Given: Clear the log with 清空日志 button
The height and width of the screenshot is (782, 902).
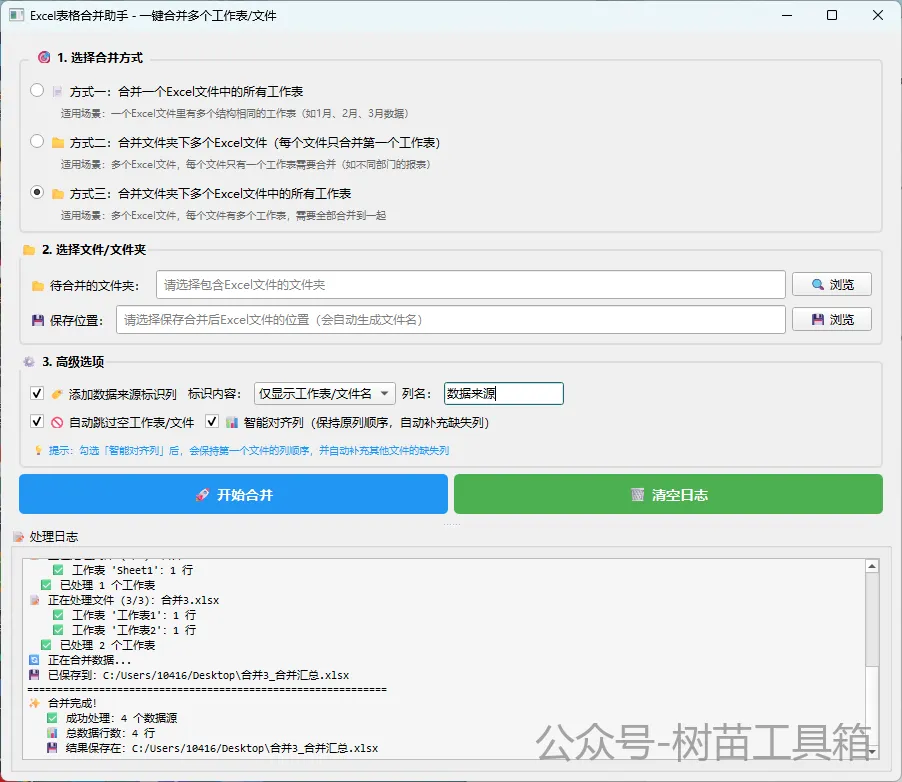Looking at the screenshot, I should tap(668, 494).
